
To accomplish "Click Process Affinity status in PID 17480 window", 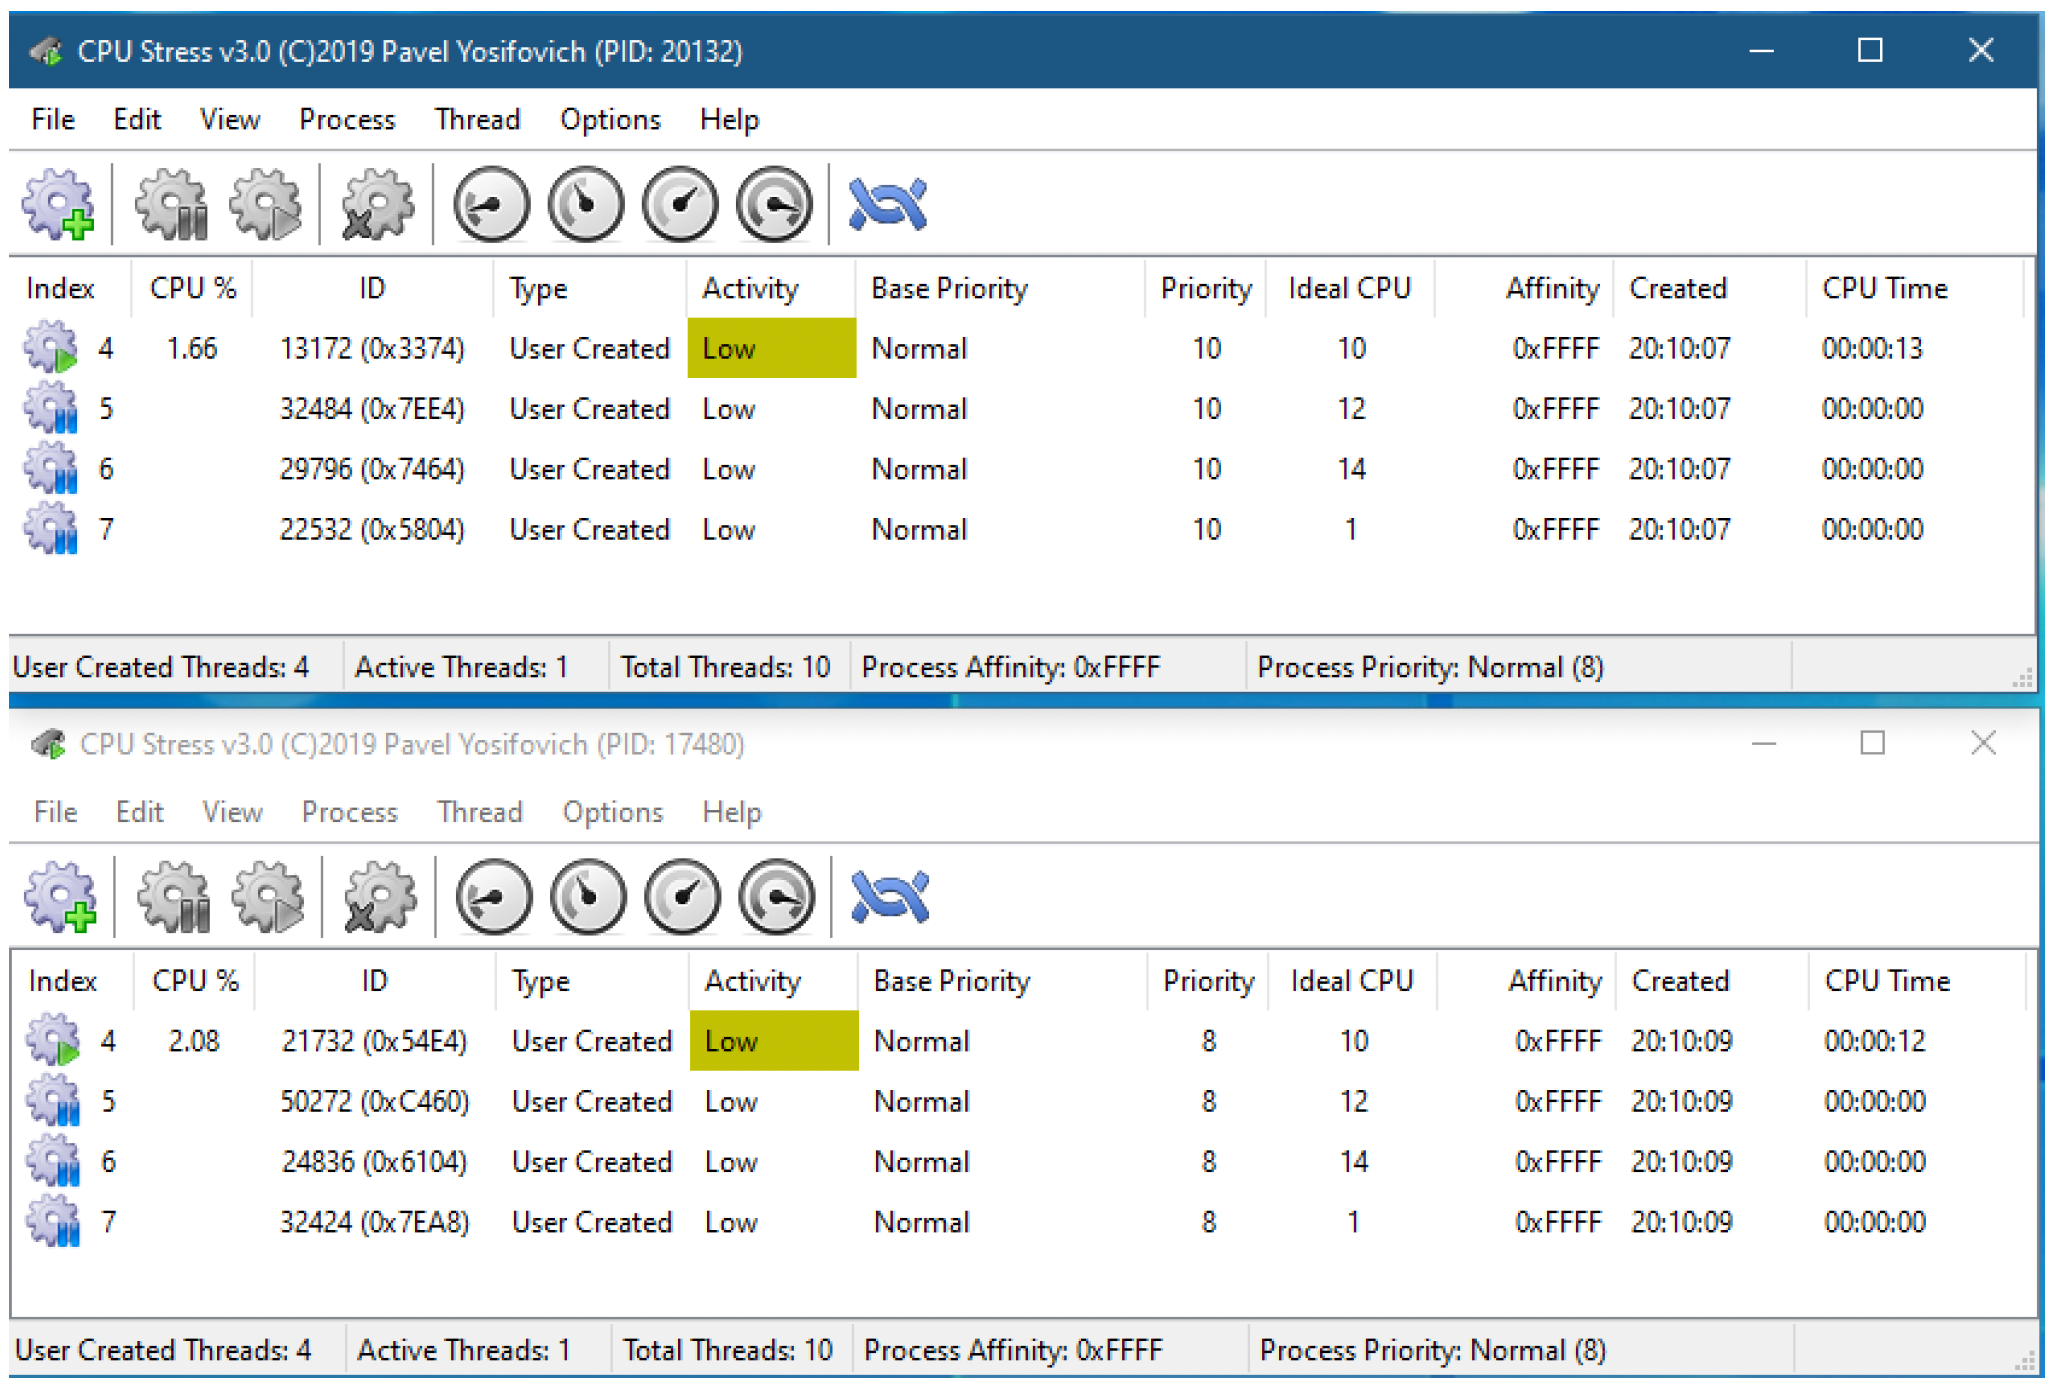I will (x=1013, y=1350).
